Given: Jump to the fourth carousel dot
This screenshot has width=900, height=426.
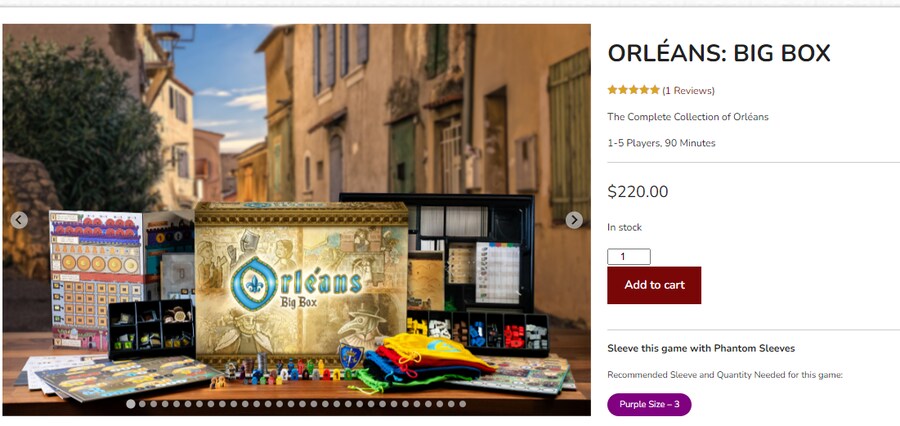Looking at the screenshot, I should tap(165, 404).
